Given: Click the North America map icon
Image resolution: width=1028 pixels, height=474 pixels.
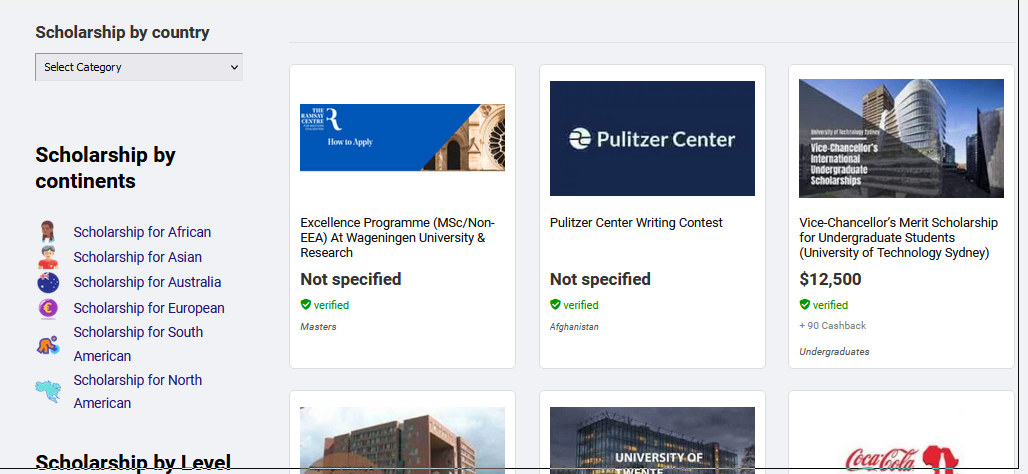Looking at the screenshot, I should click(x=48, y=391).
